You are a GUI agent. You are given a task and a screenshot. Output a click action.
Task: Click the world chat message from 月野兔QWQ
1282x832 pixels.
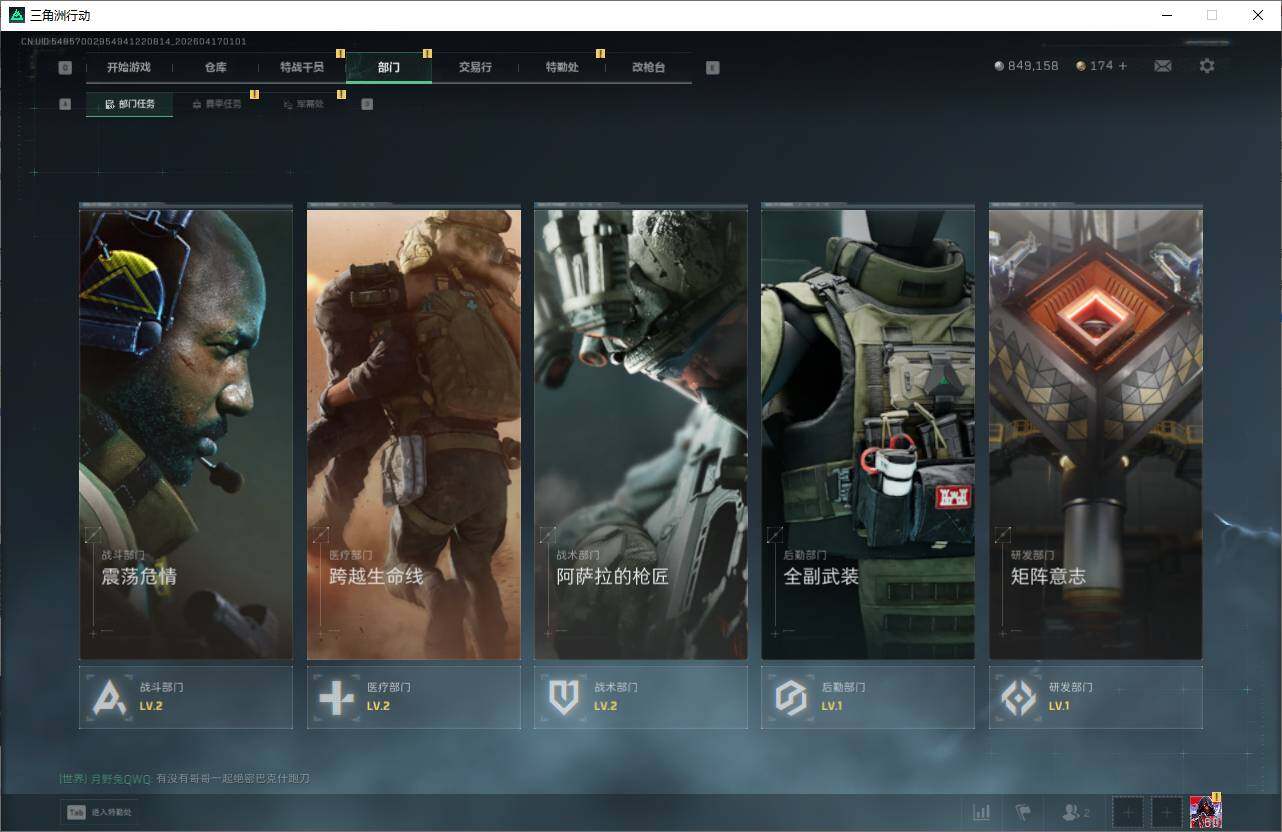[184, 778]
